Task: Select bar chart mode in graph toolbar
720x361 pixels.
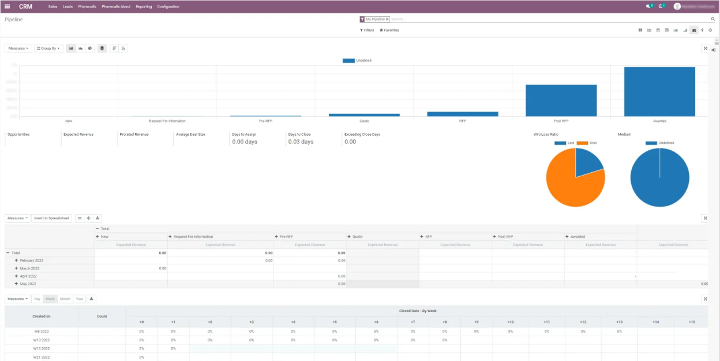Action: pyautogui.click(x=71, y=48)
